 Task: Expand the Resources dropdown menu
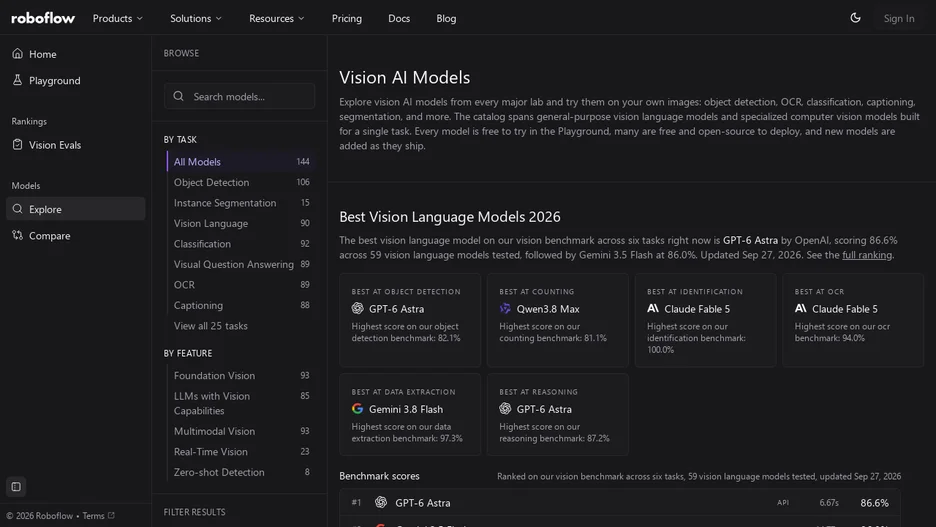click(x=277, y=19)
